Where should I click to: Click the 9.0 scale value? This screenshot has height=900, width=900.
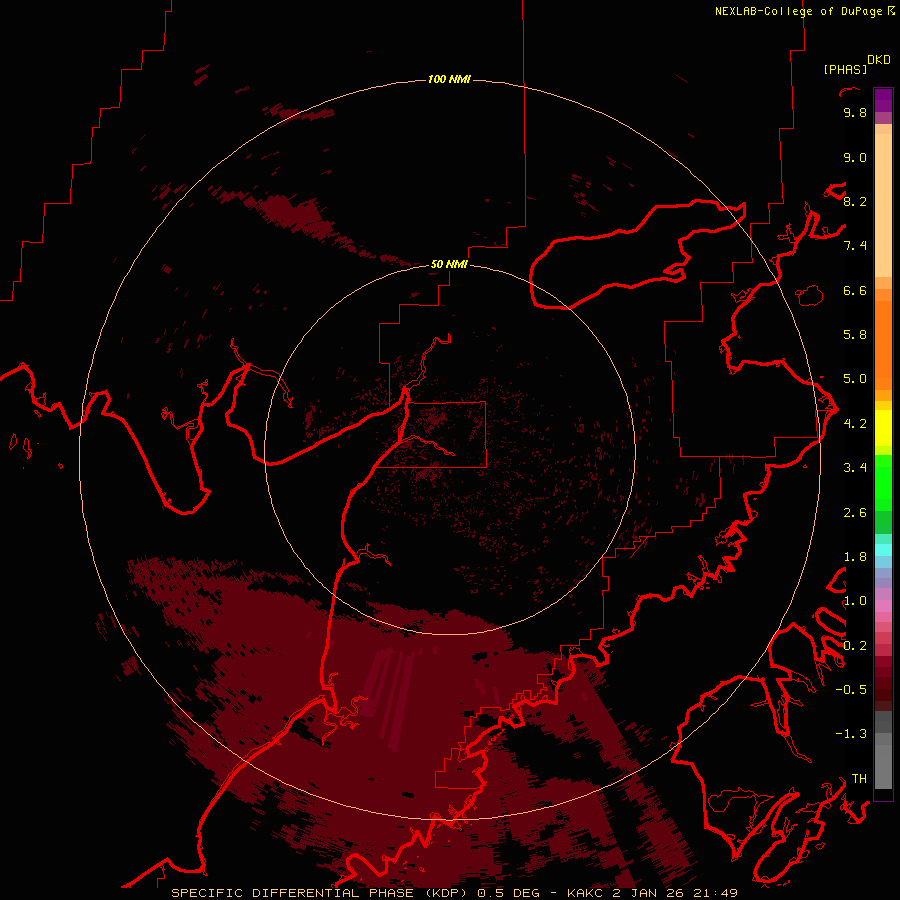[855, 157]
